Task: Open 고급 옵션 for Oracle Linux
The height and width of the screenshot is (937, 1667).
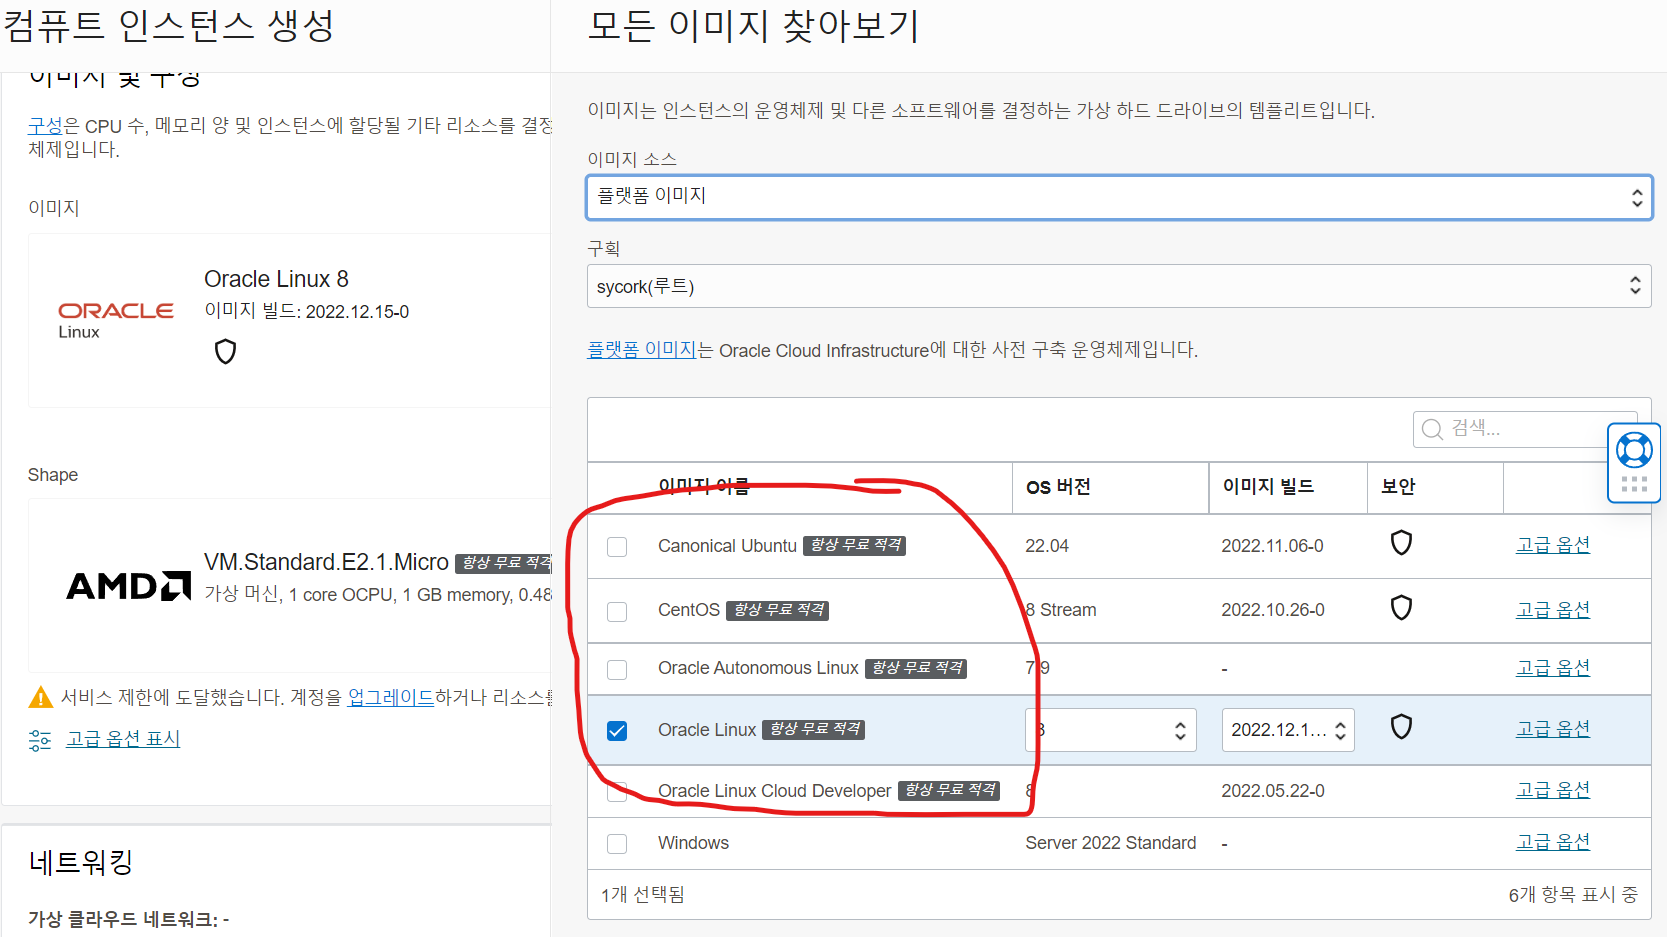Action: pyautogui.click(x=1553, y=729)
